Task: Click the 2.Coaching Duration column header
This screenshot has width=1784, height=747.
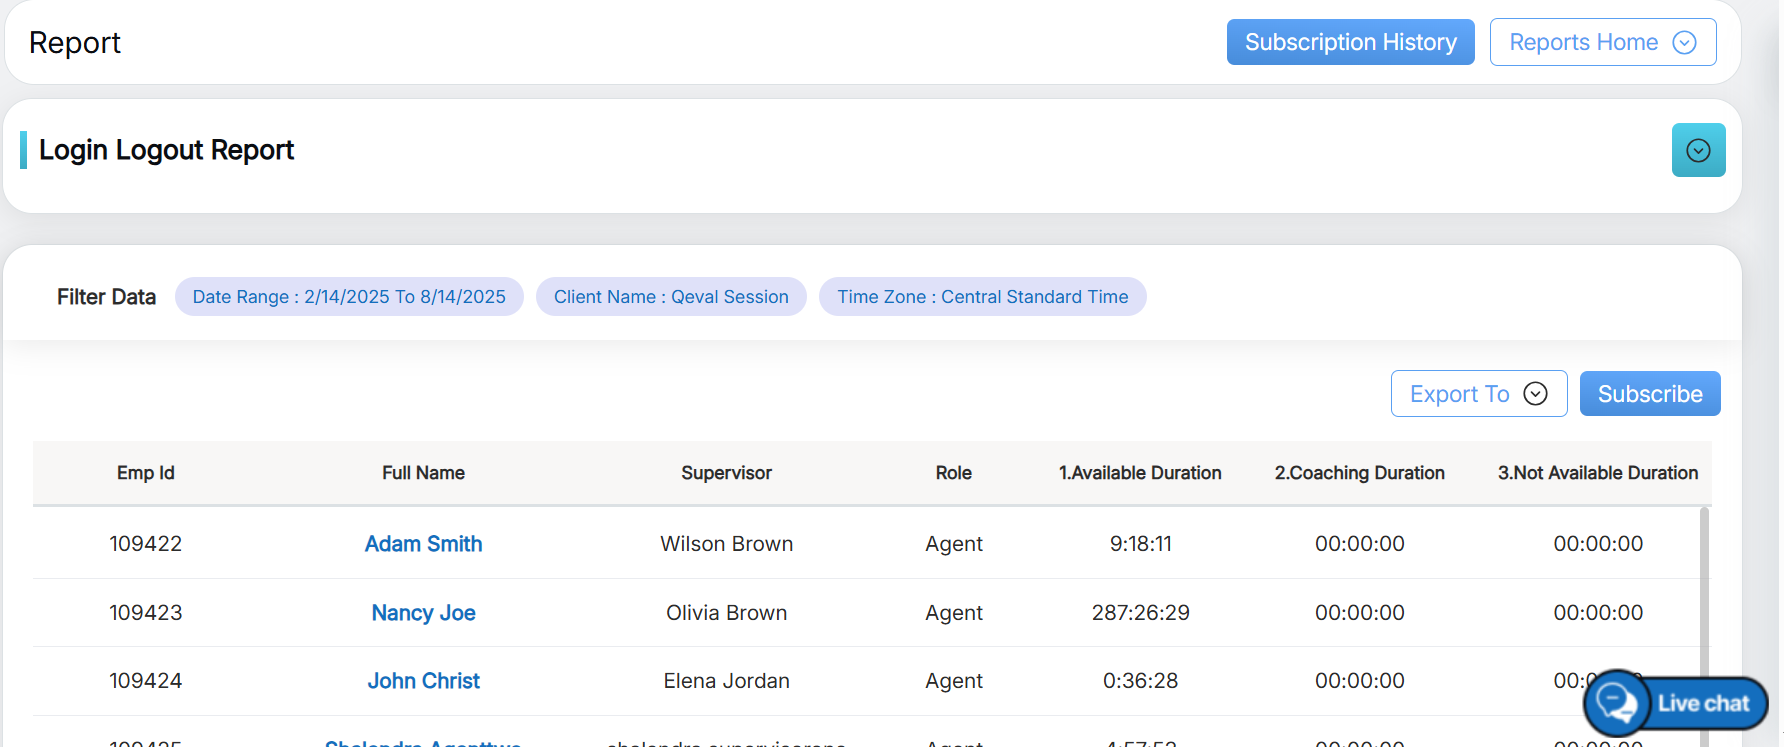Action: [x=1359, y=473]
